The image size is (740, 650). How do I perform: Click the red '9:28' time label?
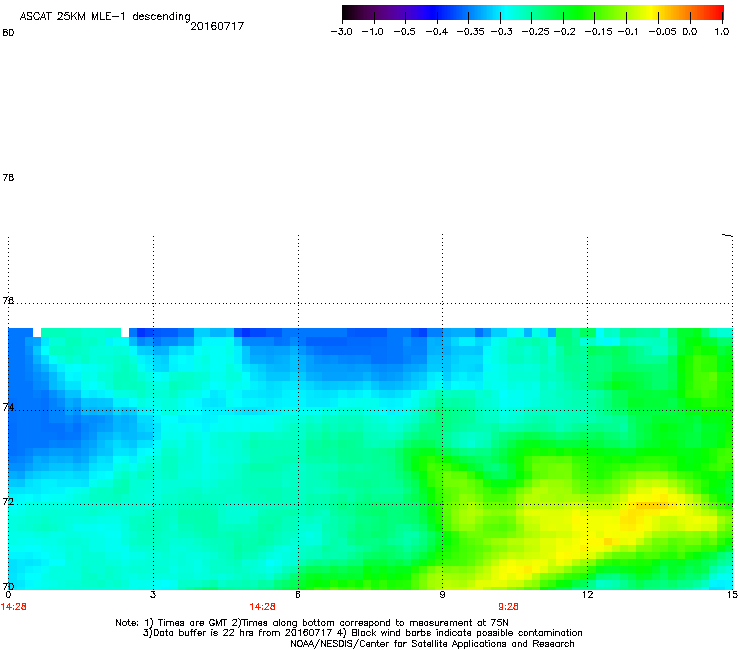[x=508, y=607]
